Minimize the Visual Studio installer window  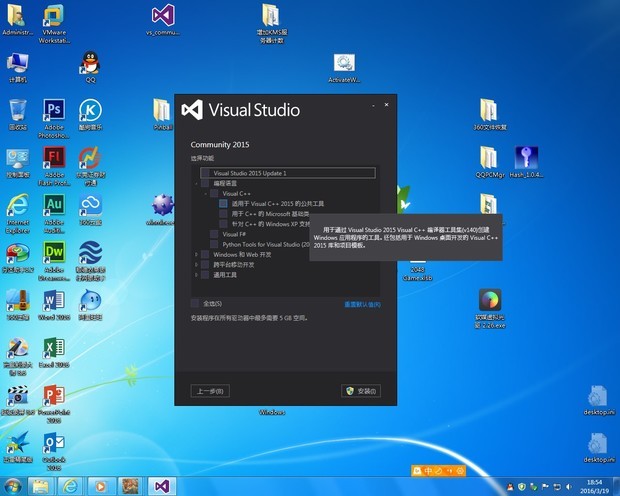click(373, 105)
